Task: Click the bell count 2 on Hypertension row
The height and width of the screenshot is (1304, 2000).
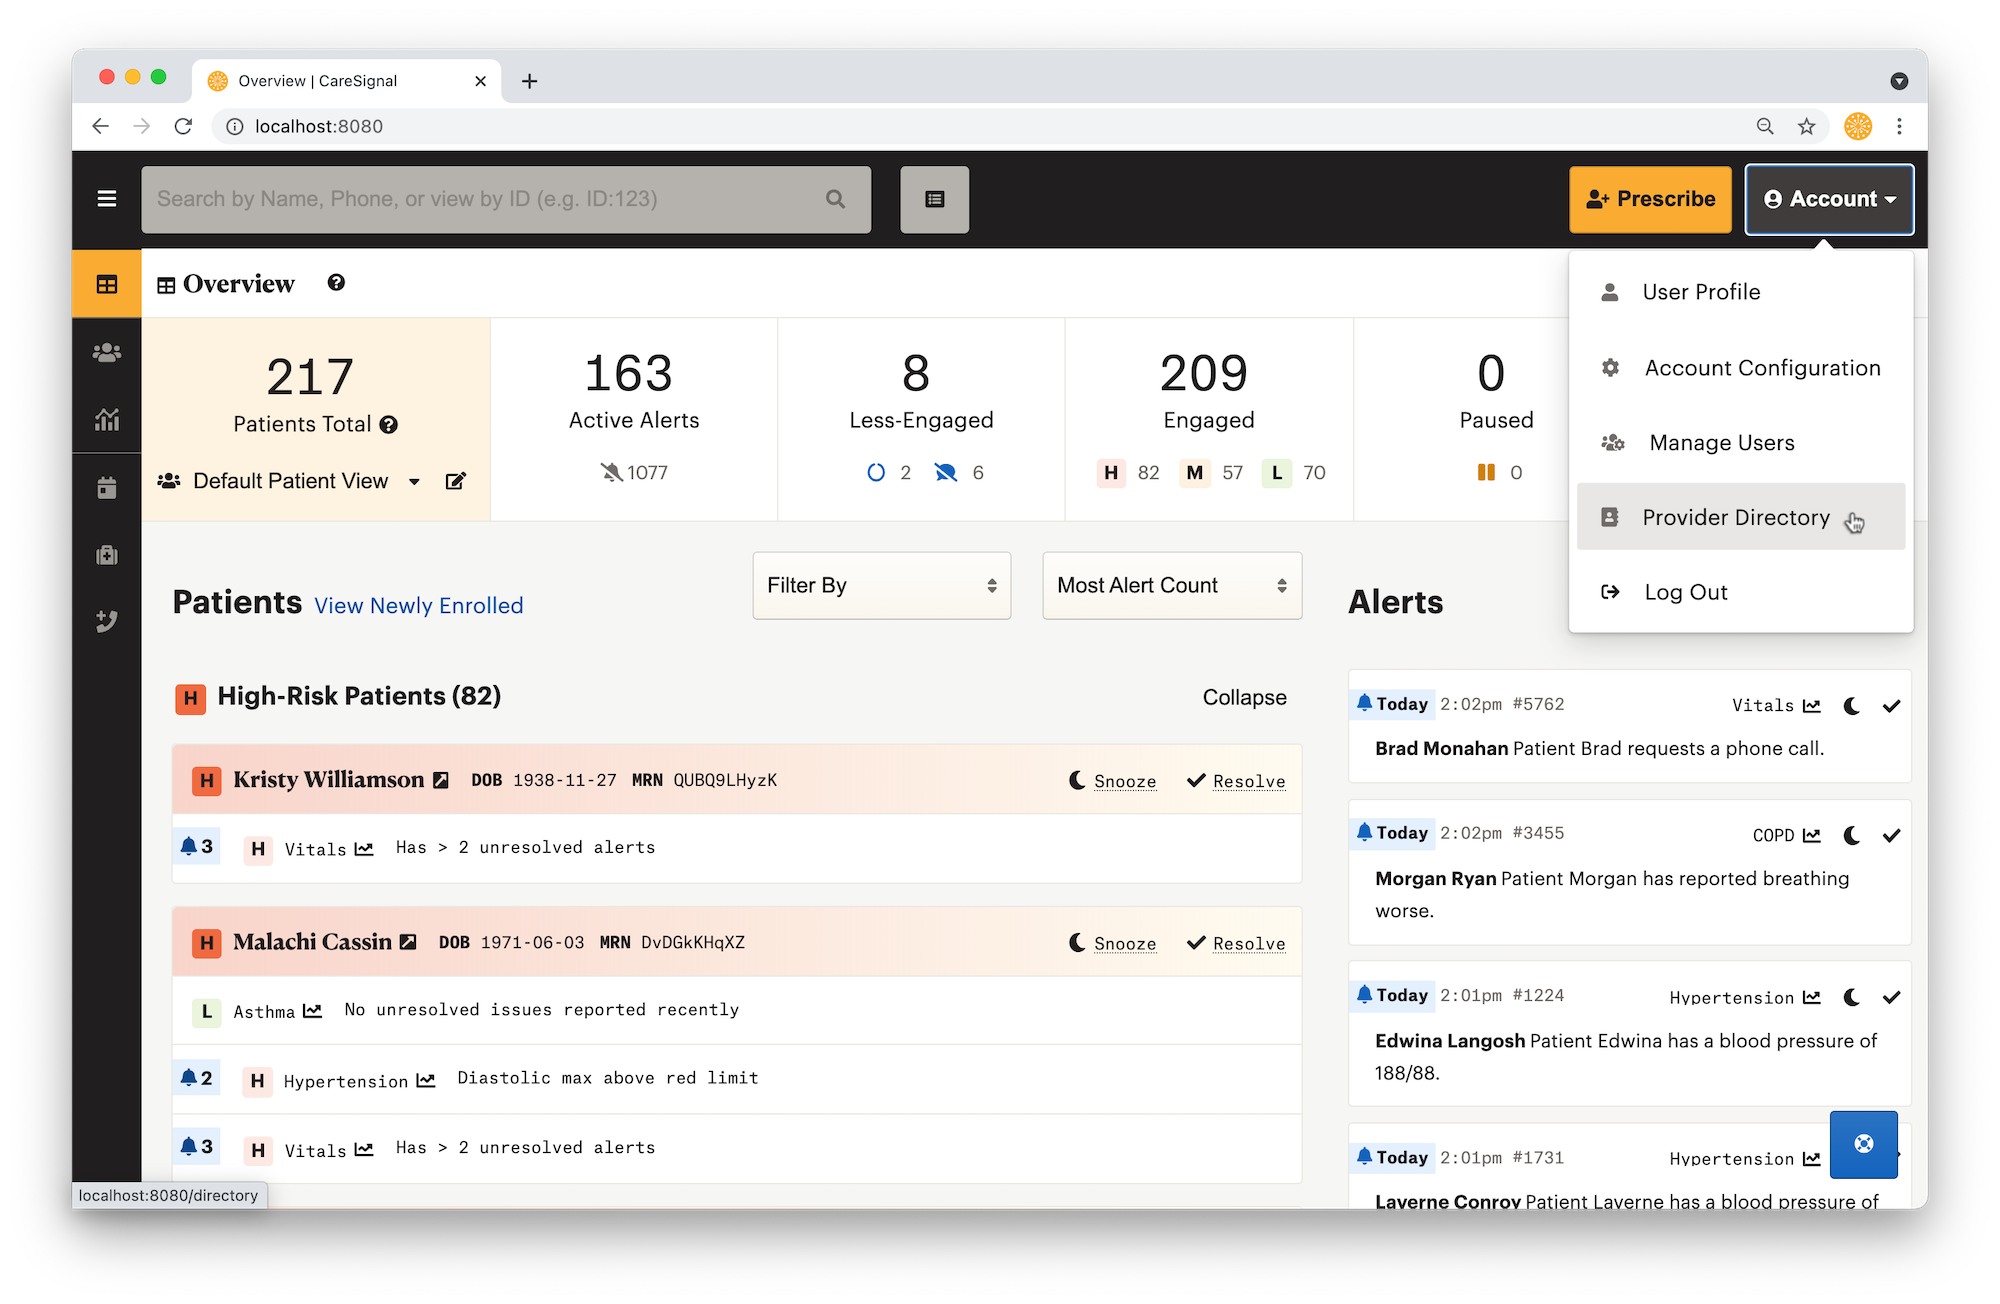Action: (197, 1078)
